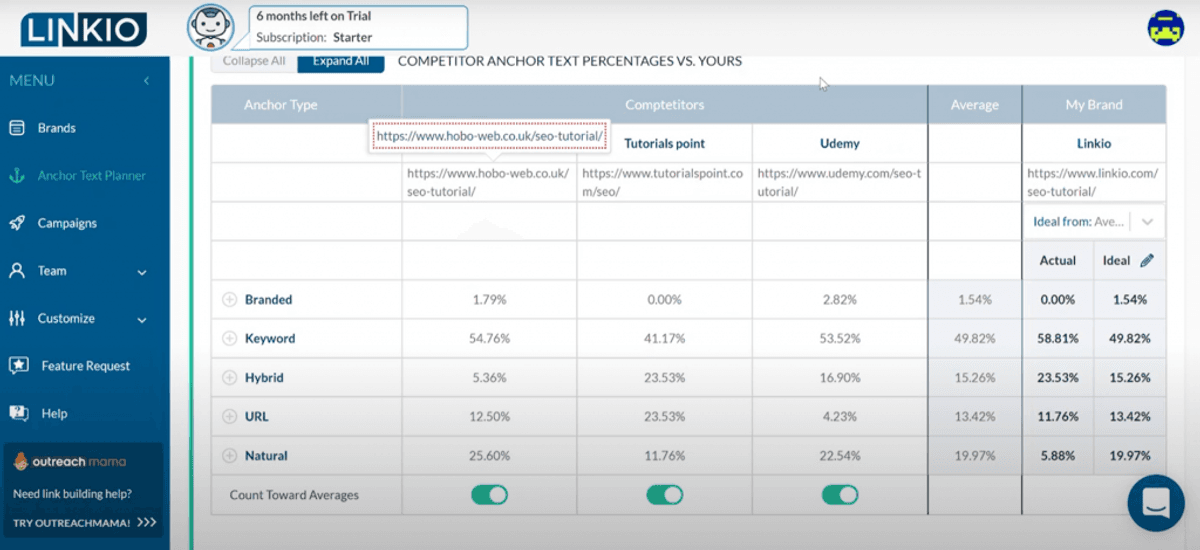Open Brands in sidebar

tap(57, 128)
